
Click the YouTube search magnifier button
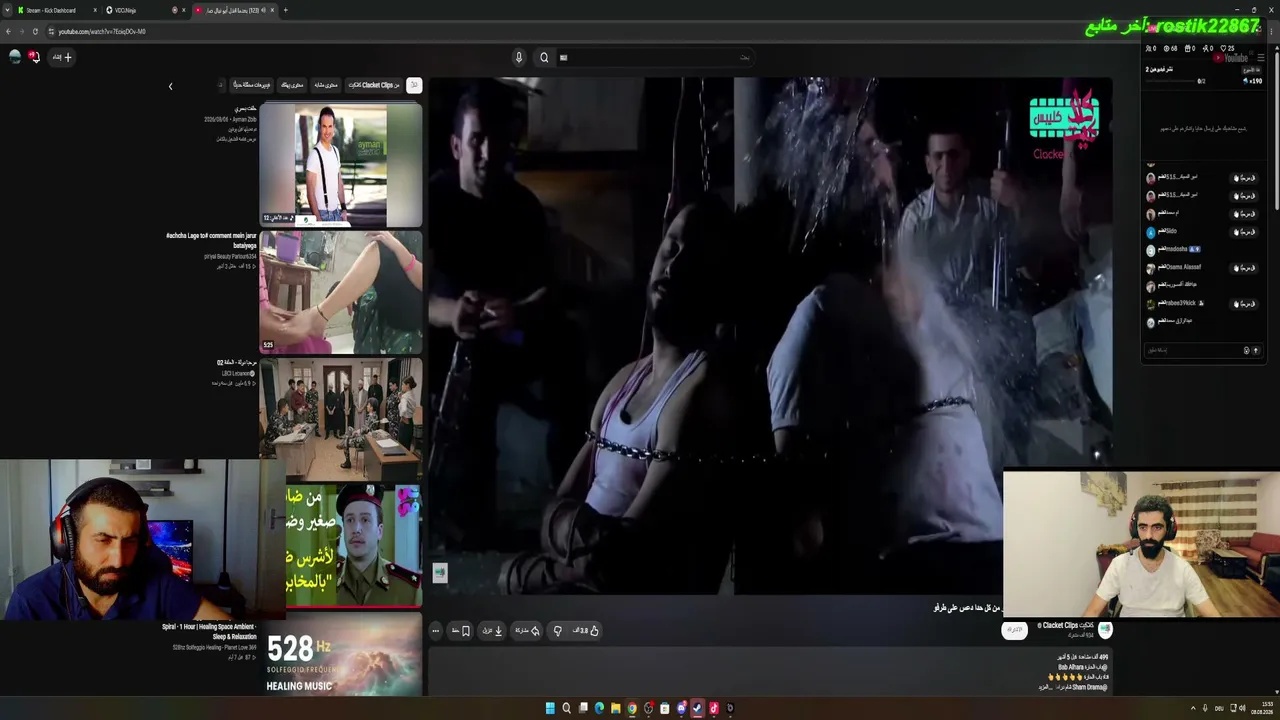tap(544, 57)
